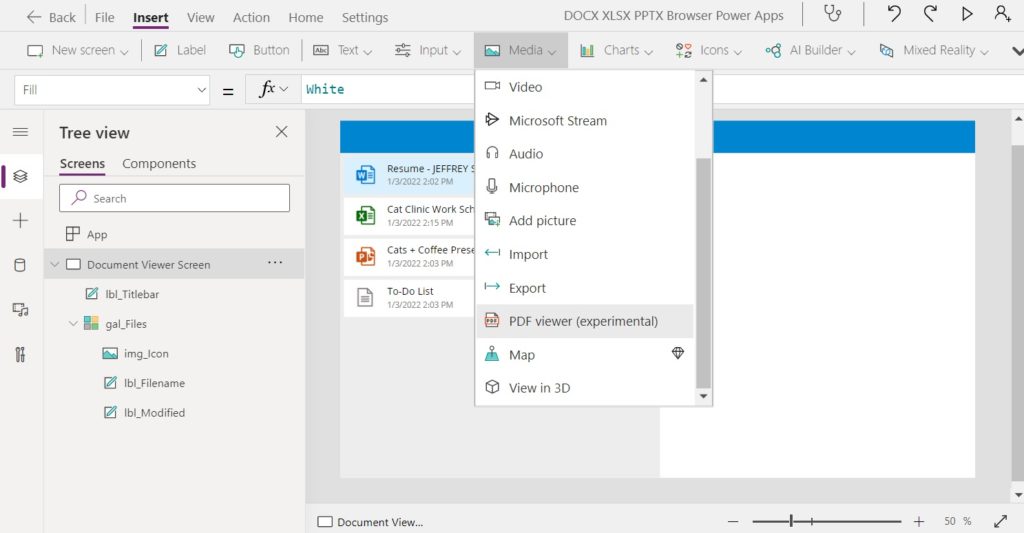Open the hamburger menu in the left rail

click(x=20, y=132)
